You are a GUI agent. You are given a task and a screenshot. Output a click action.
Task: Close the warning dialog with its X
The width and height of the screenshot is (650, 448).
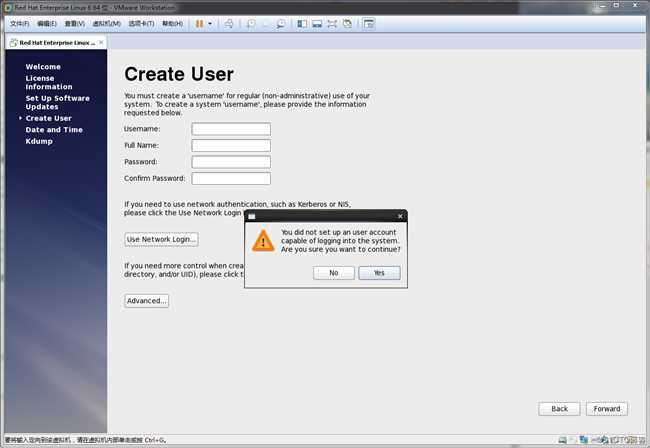coord(400,216)
